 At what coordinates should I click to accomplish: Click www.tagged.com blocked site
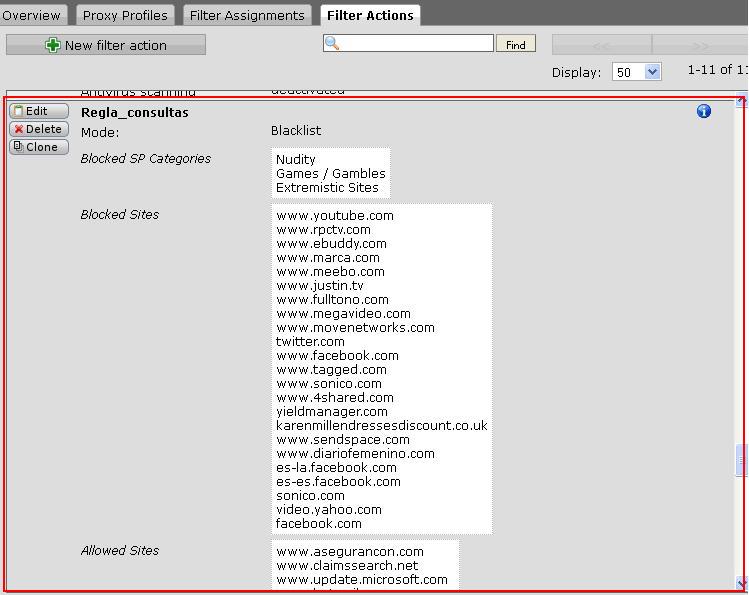tap(332, 370)
